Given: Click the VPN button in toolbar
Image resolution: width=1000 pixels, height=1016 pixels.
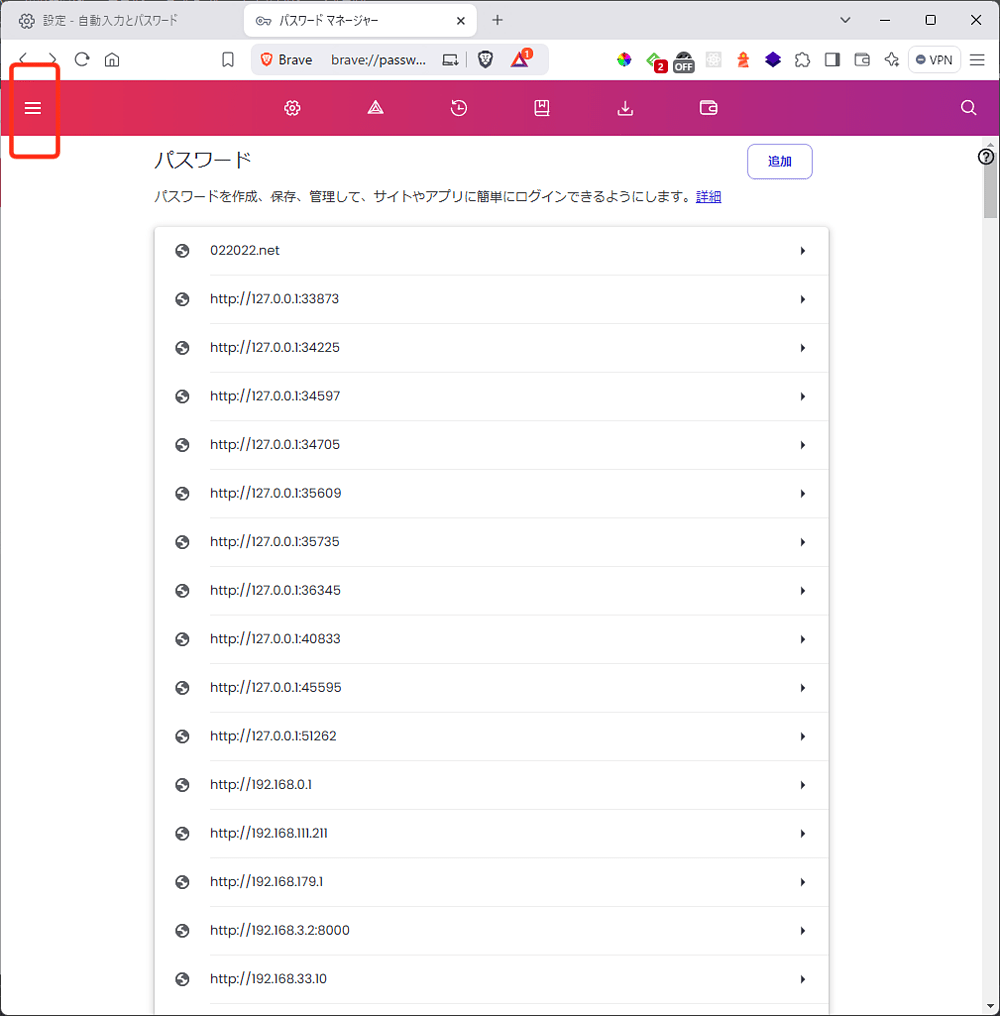Looking at the screenshot, I should pyautogui.click(x=934, y=60).
